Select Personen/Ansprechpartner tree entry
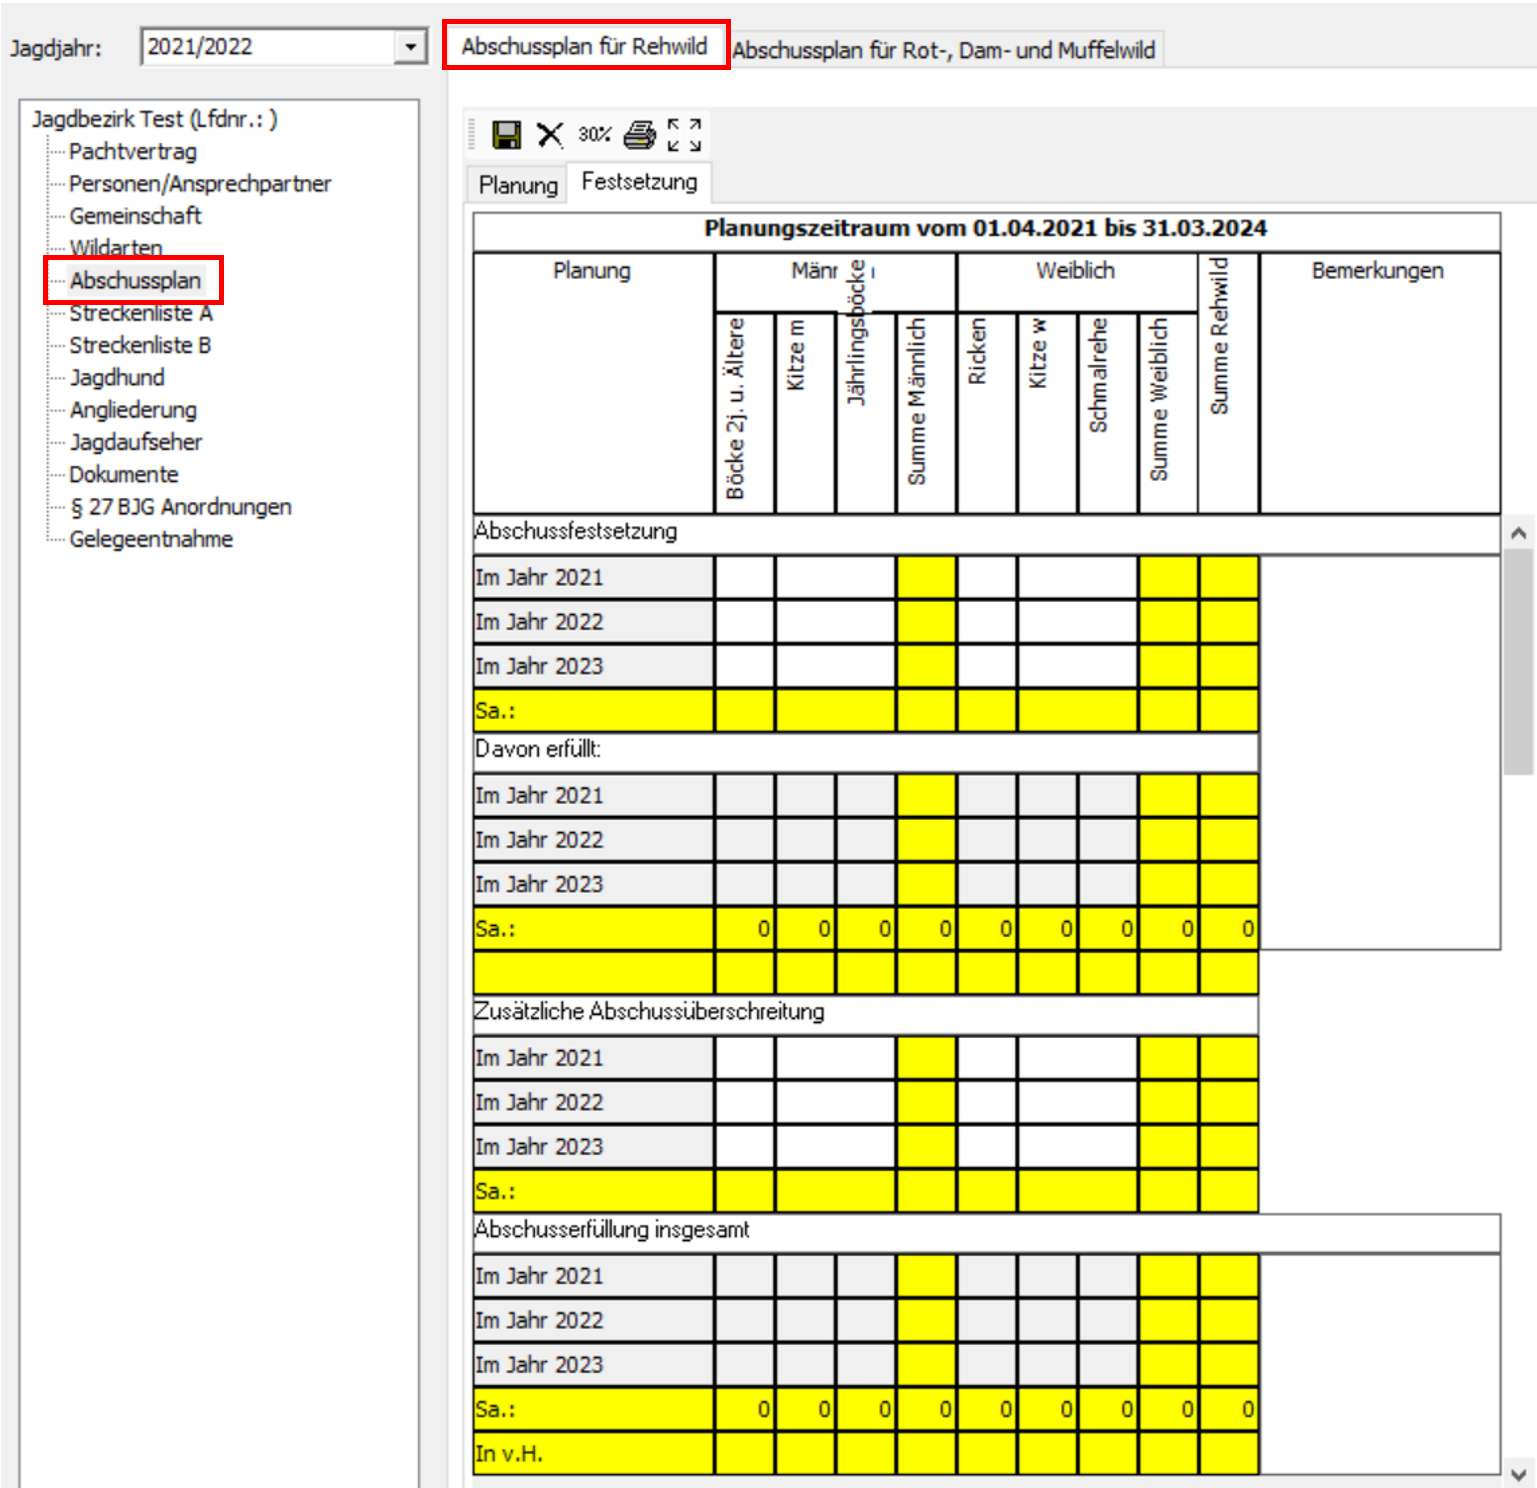1537x1488 pixels. pos(200,184)
